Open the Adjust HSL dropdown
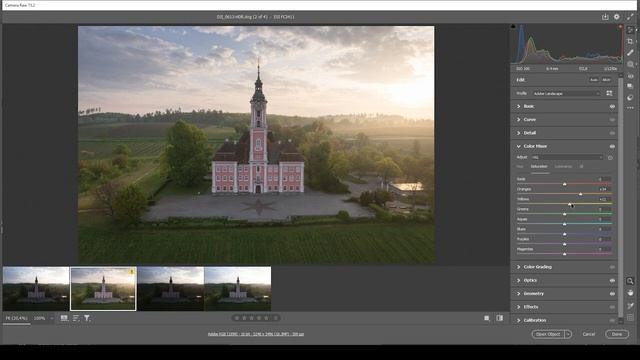640x360 pixels. [567, 157]
